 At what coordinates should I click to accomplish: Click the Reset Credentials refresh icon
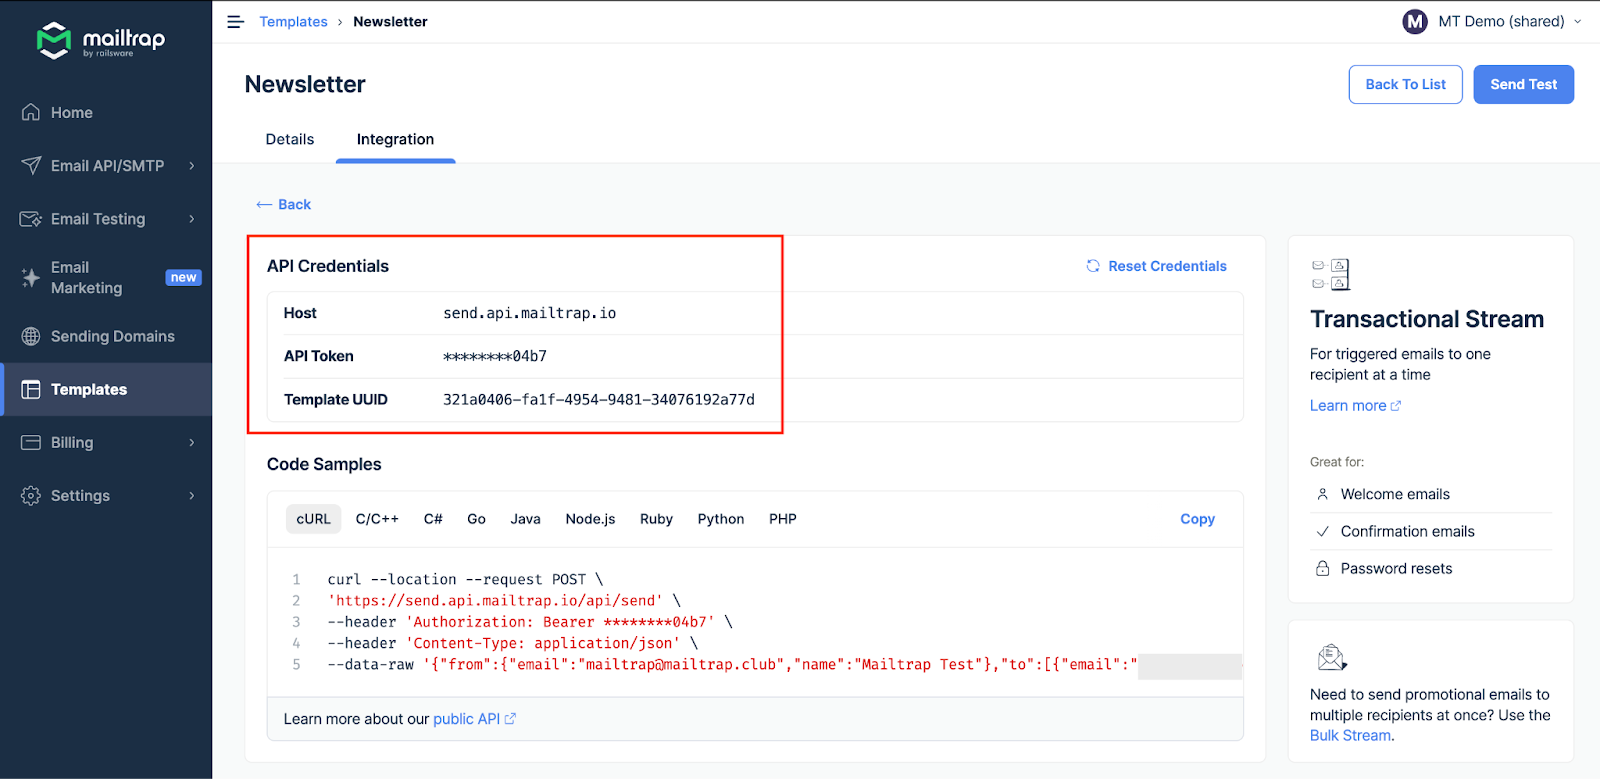click(1093, 266)
